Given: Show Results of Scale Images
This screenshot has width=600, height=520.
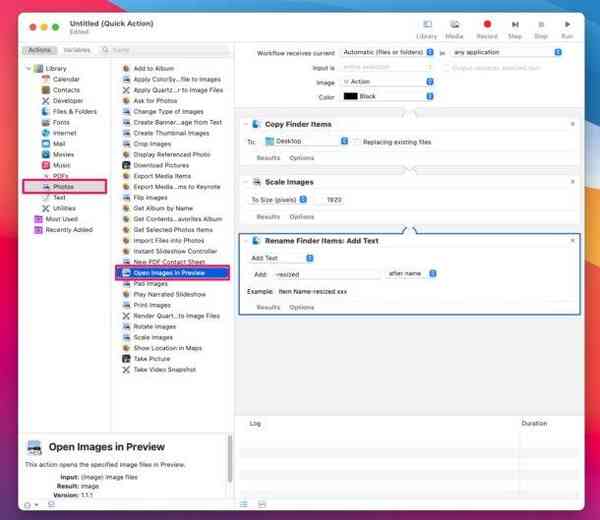Looking at the screenshot, I should pos(268,217).
